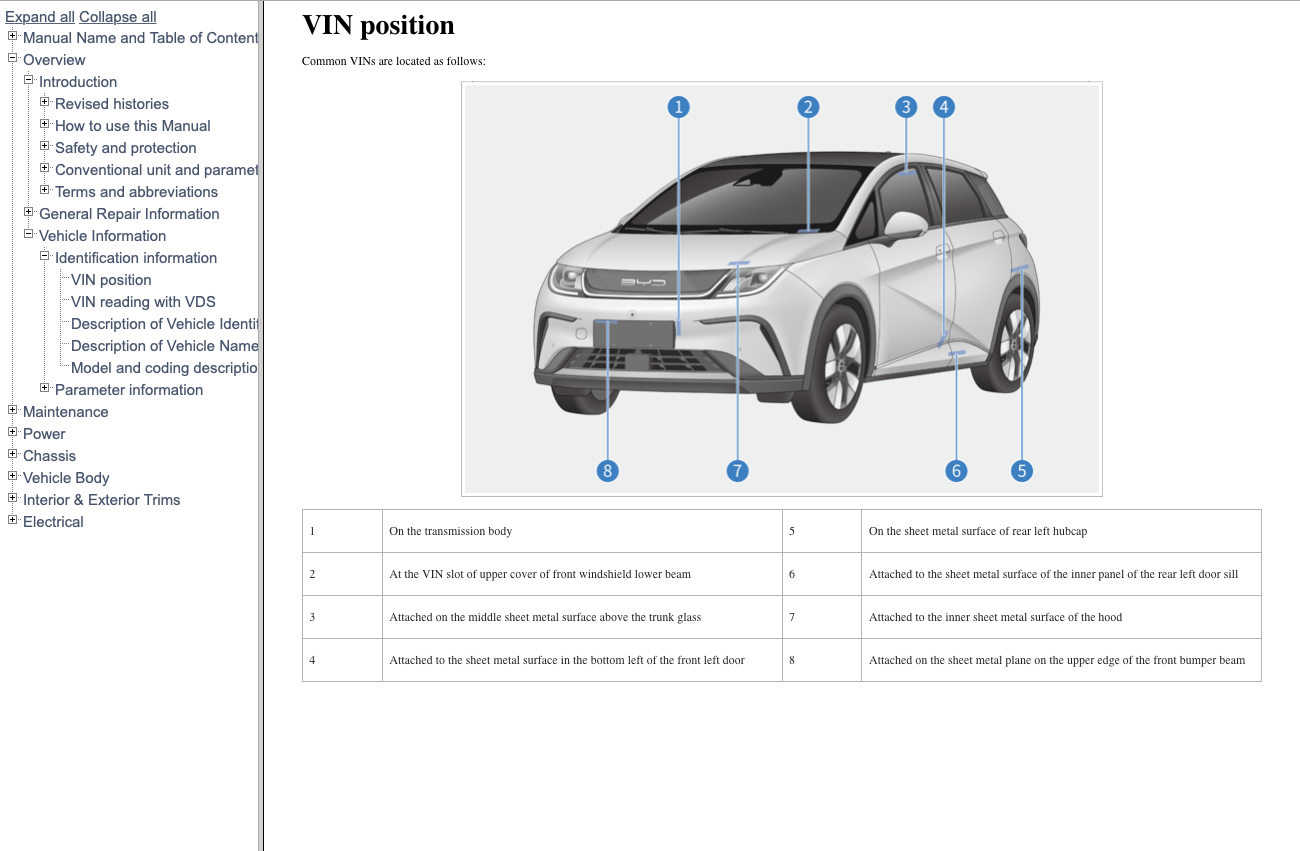Collapse the Introduction tree node
Viewport: 1300px width, 851px height.
click(29, 81)
